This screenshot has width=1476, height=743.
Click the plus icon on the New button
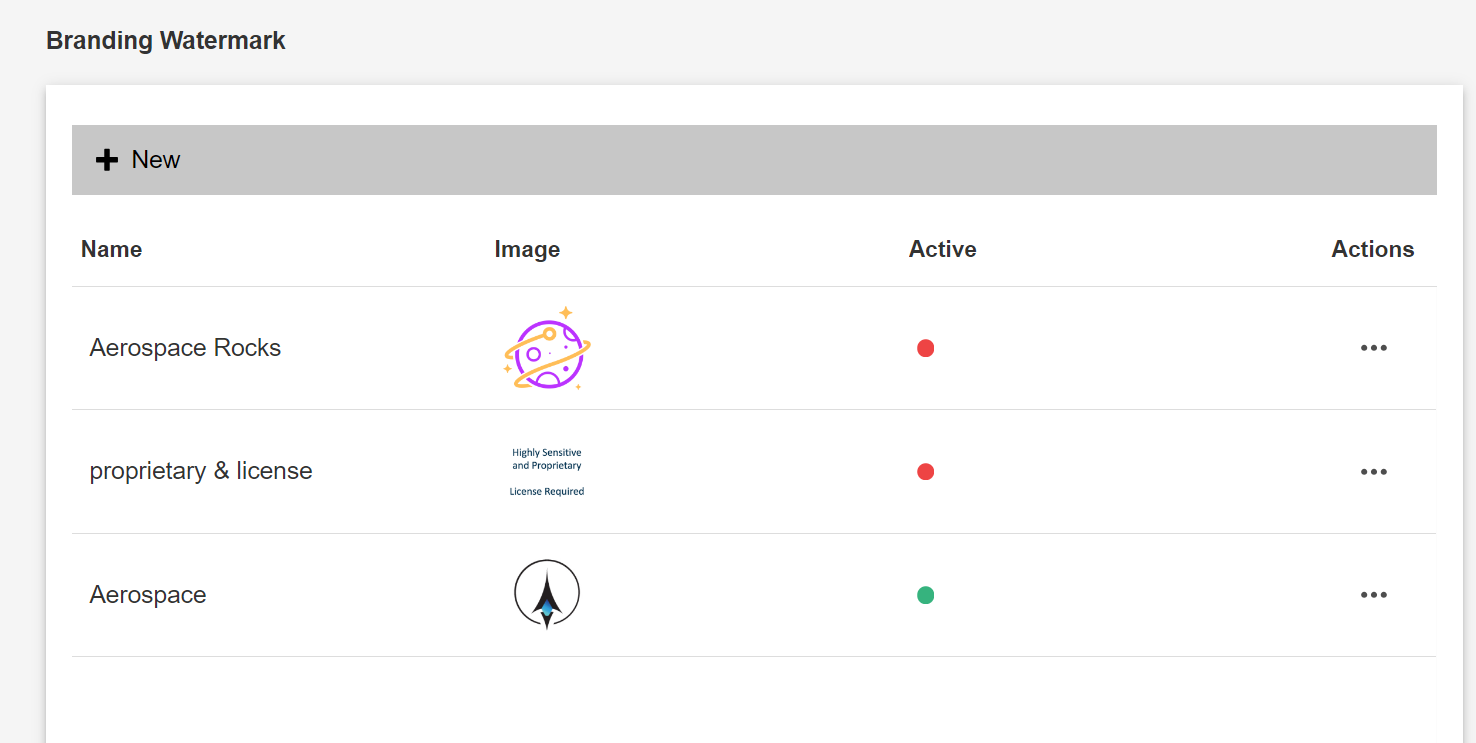pos(106,159)
